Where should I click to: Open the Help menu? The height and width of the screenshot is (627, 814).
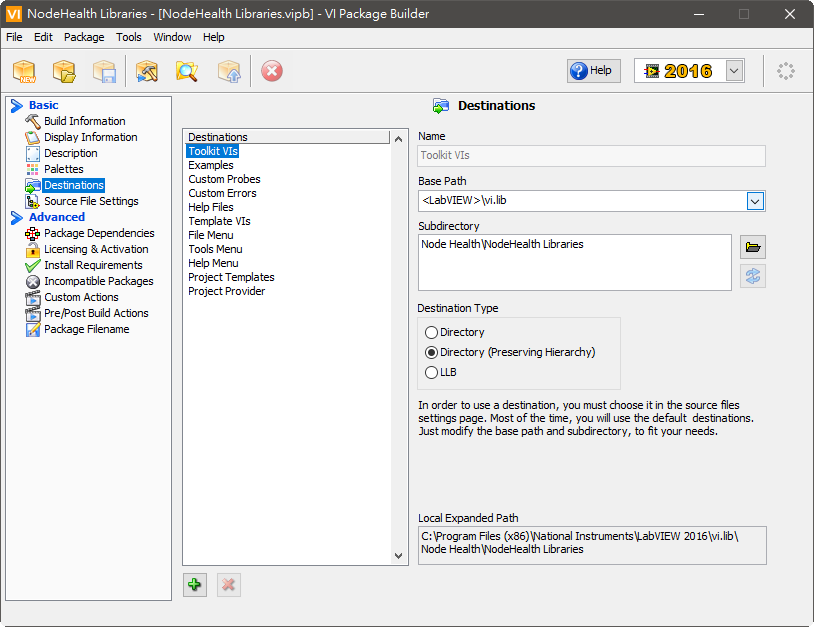213,37
